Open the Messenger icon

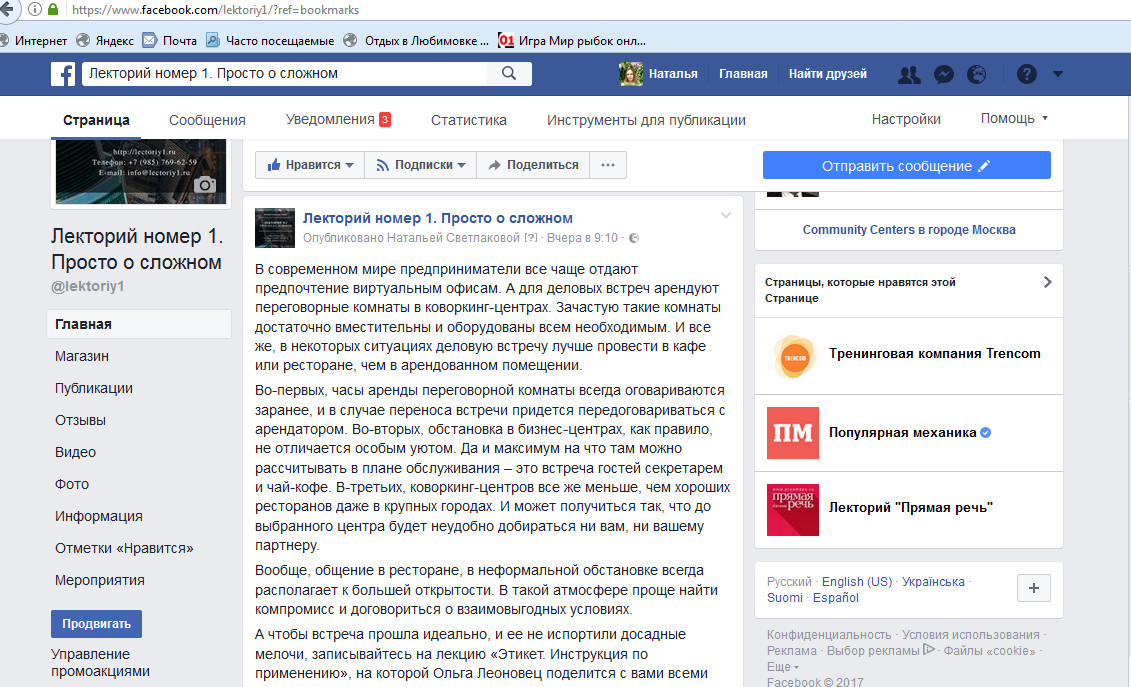pyautogui.click(x=943, y=74)
